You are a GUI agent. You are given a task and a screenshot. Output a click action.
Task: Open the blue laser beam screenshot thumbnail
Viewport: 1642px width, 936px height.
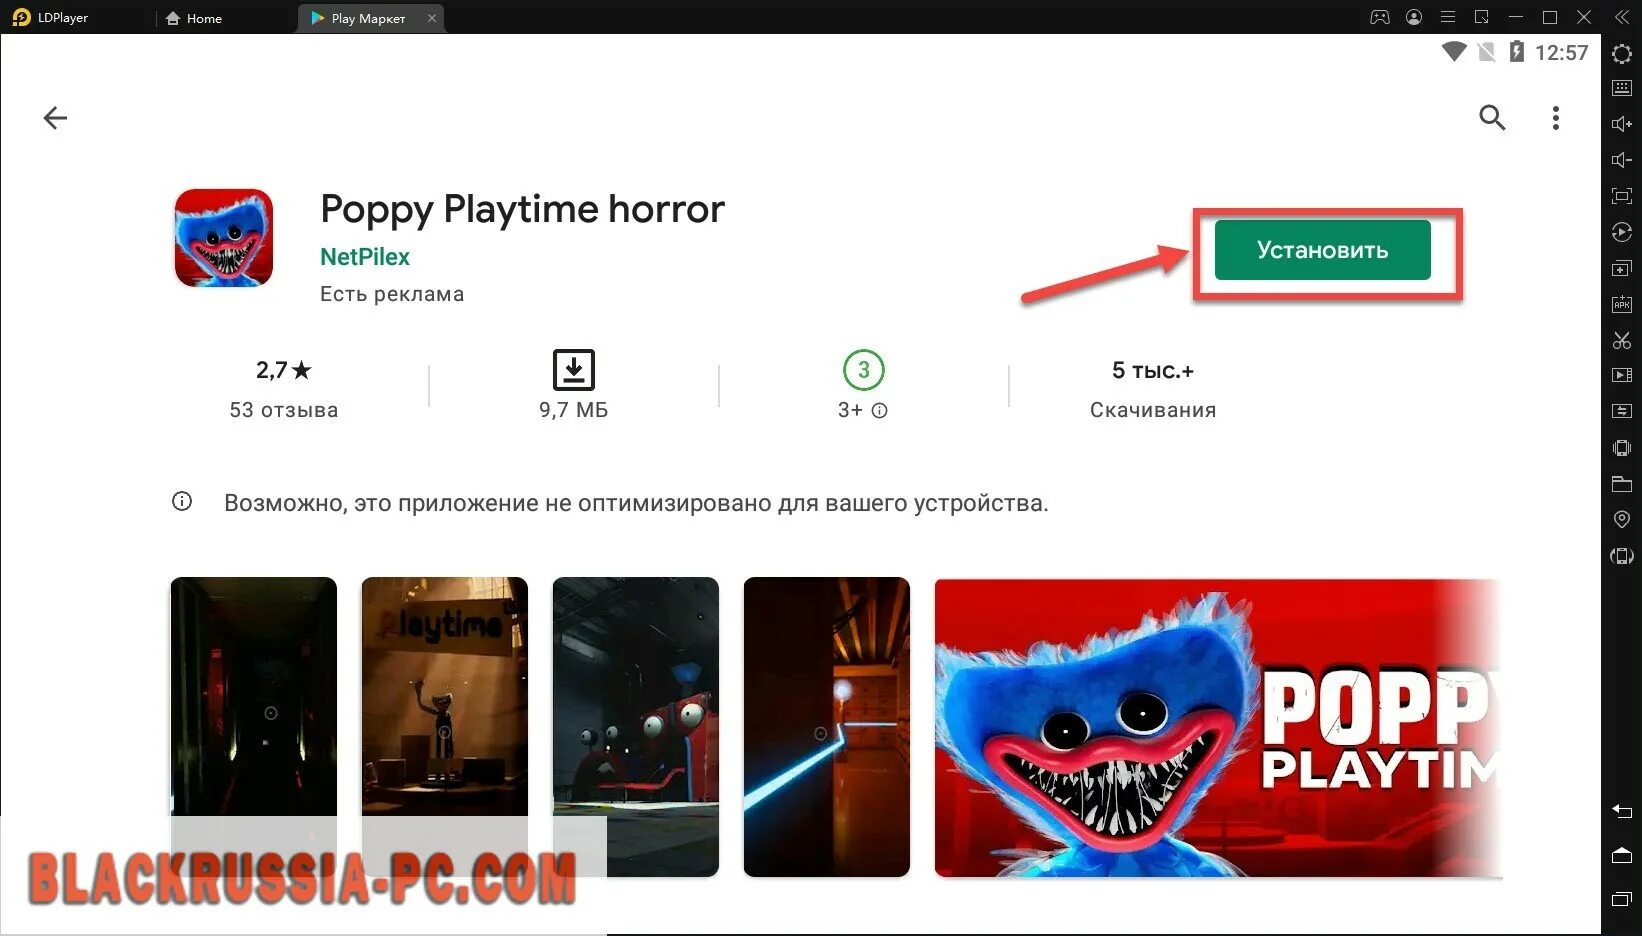click(827, 726)
